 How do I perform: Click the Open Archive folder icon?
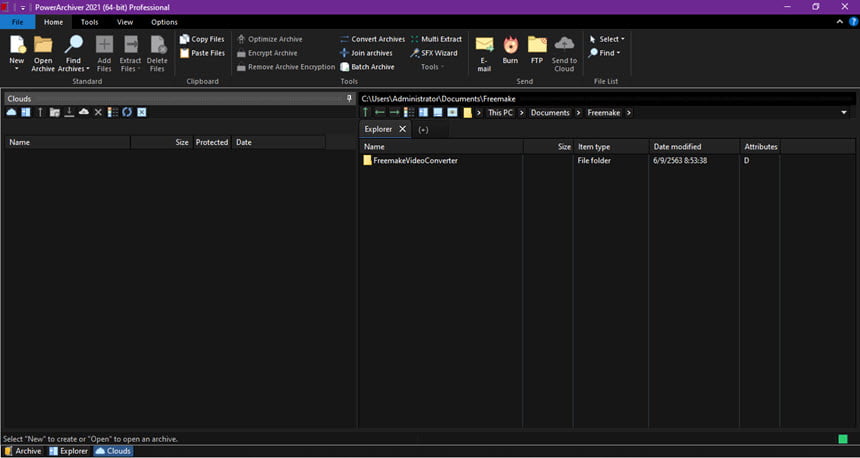tap(43, 45)
